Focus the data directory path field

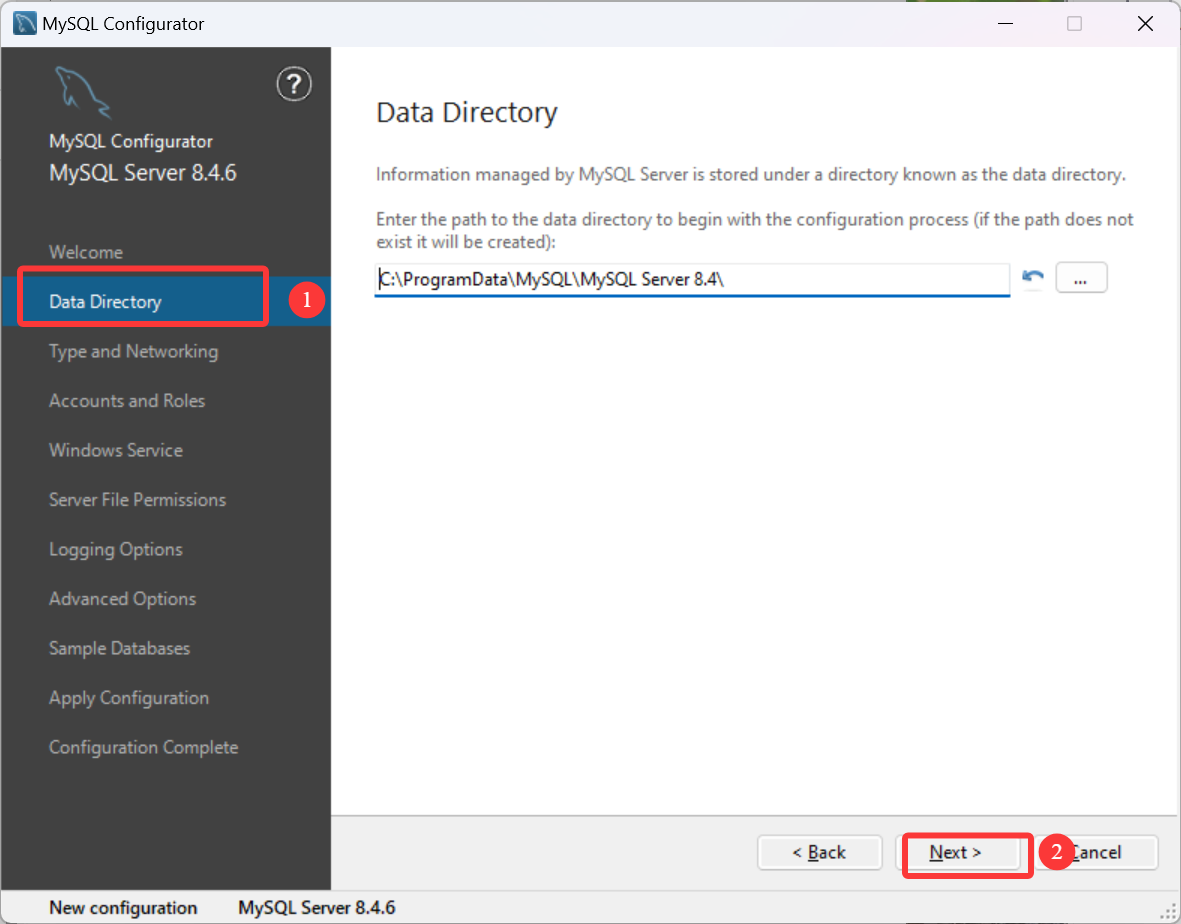[691, 279]
